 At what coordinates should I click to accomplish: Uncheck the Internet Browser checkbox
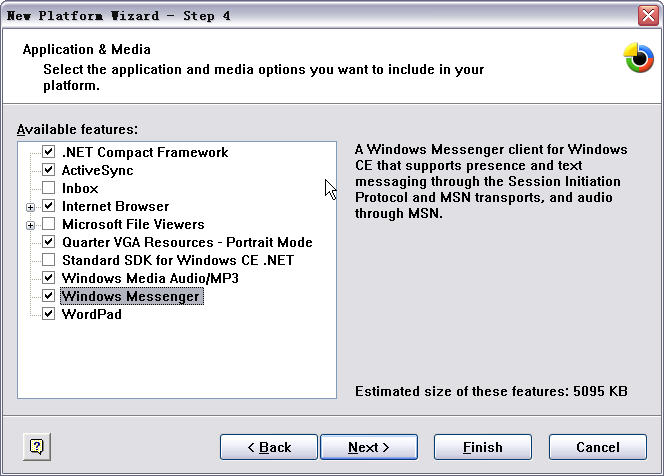48,206
